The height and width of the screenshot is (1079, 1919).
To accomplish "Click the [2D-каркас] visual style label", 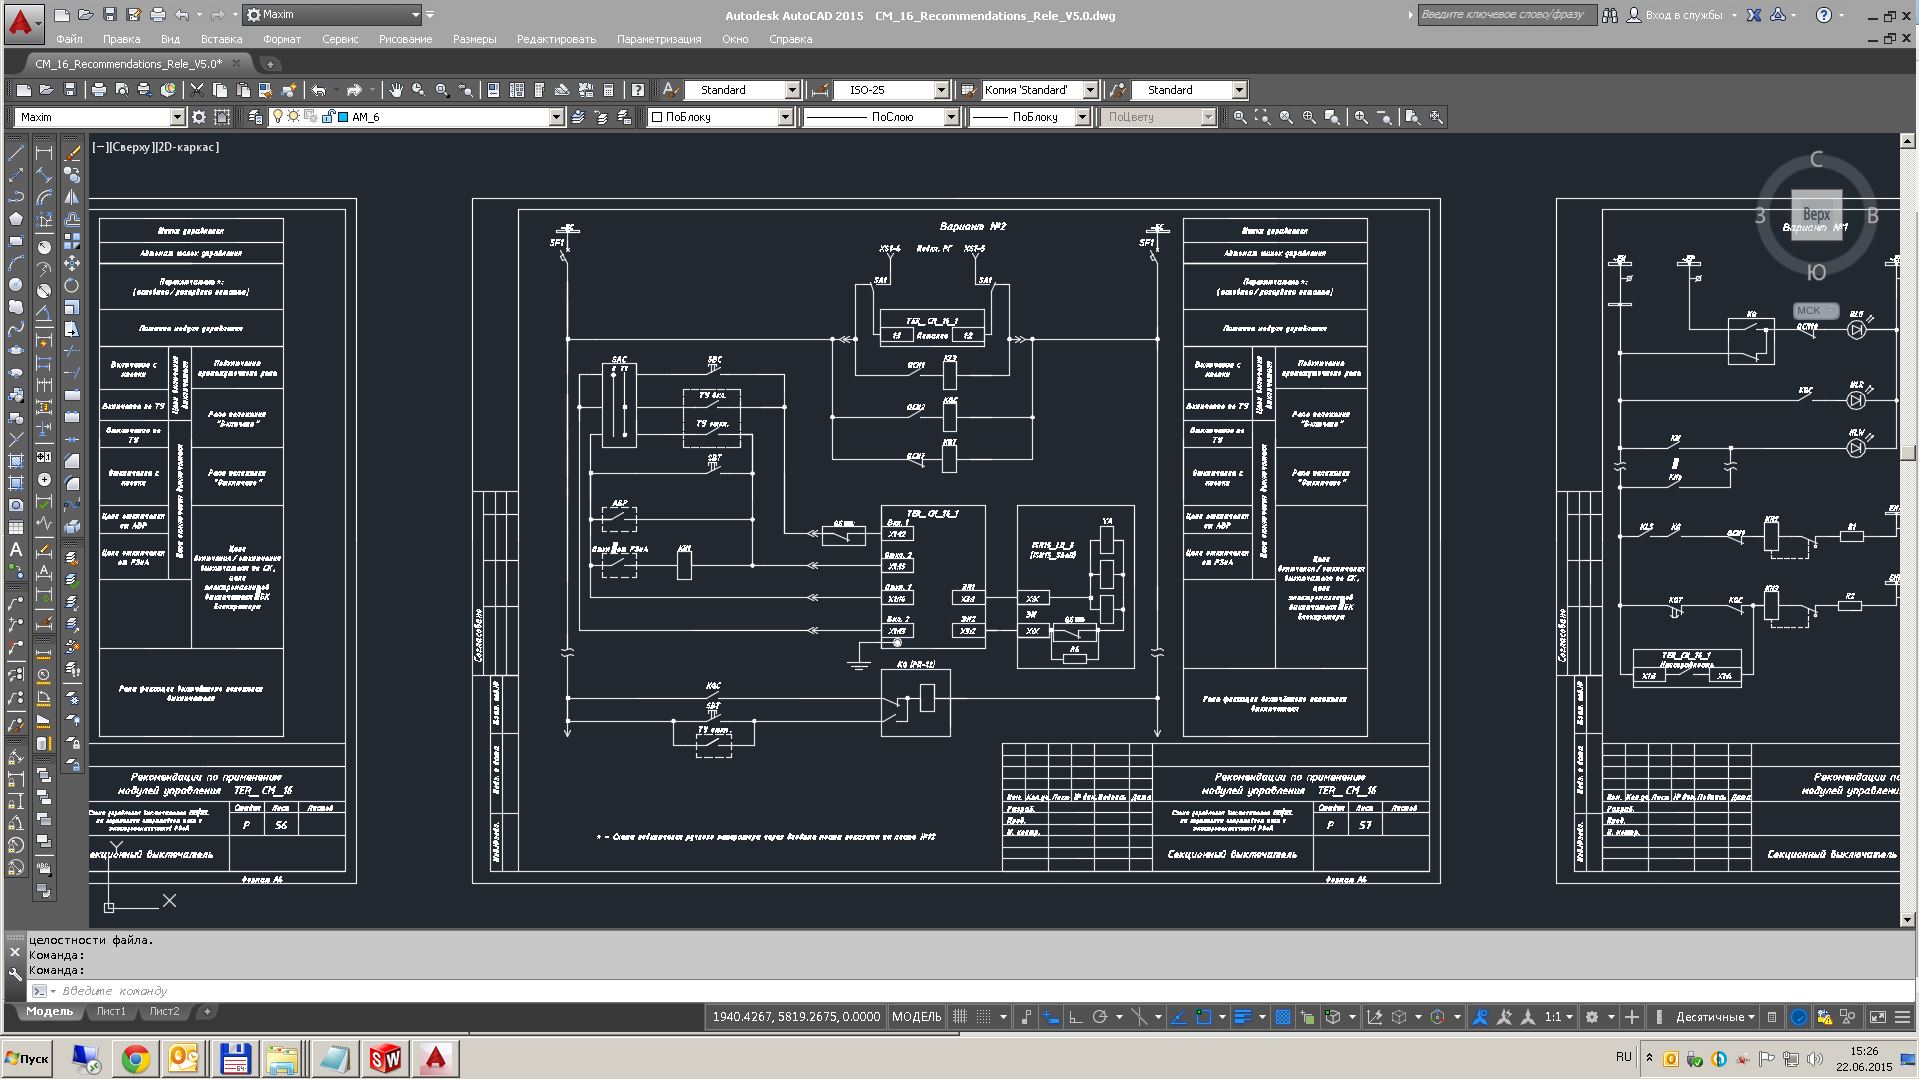I will (187, 147).
